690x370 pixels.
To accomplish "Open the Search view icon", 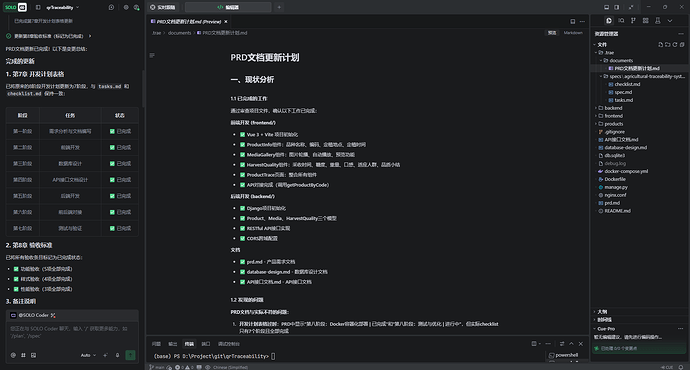I will (x=621, y=21).
